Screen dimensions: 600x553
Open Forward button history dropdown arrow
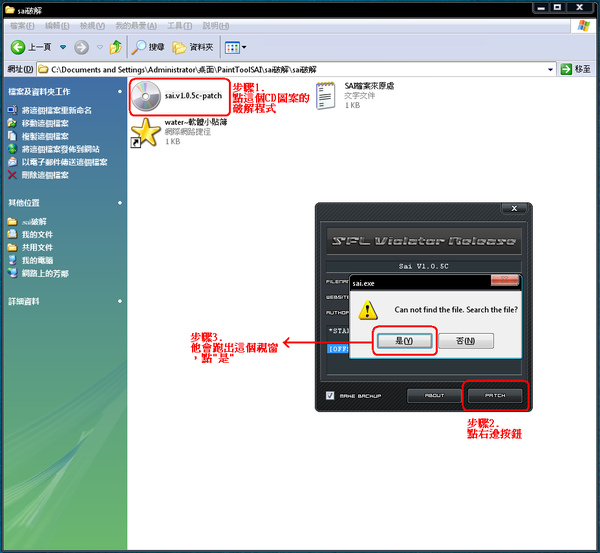pyautogui.click(x=99, y=47)
